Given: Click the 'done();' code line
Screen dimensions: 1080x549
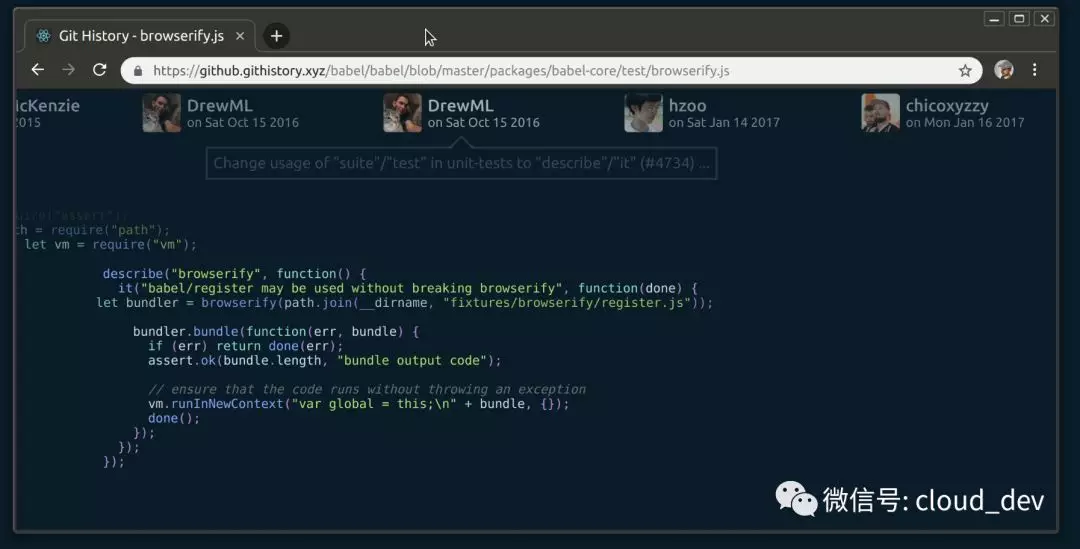Looking at the screenshot, I should coord(174,418).
